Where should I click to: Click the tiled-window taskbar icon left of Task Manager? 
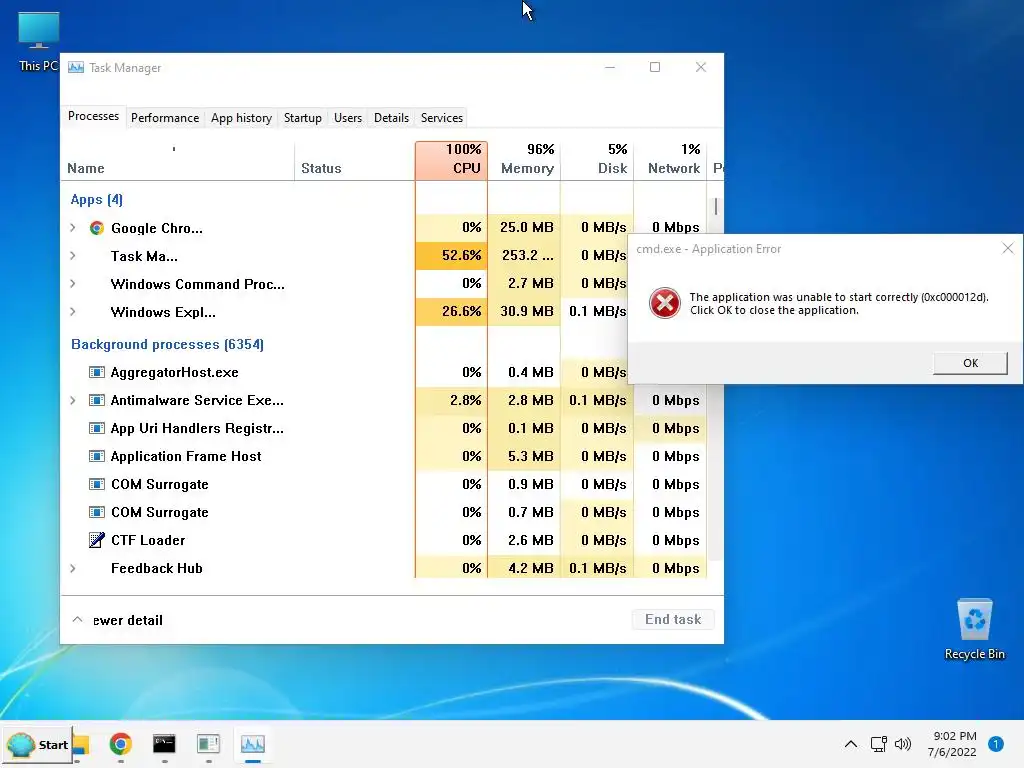point(208,744)
